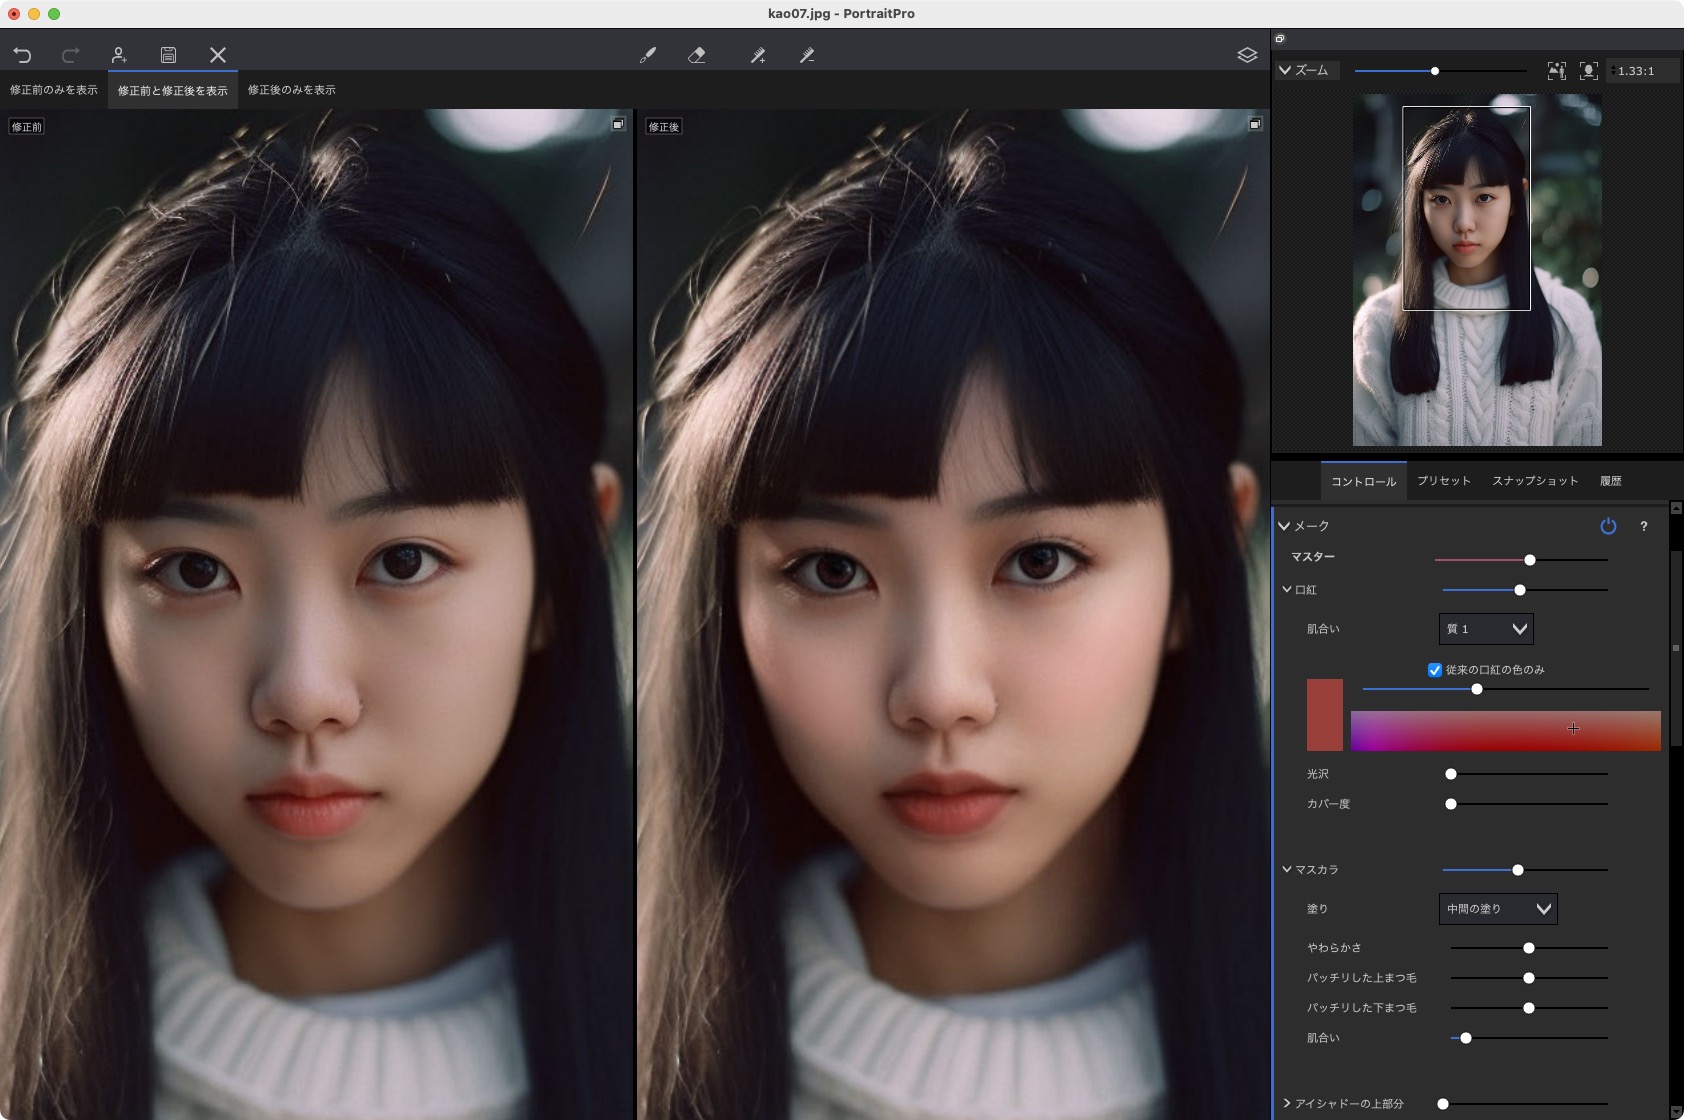Click the mascara 肌合い slider handle

click(1466, 1038)
